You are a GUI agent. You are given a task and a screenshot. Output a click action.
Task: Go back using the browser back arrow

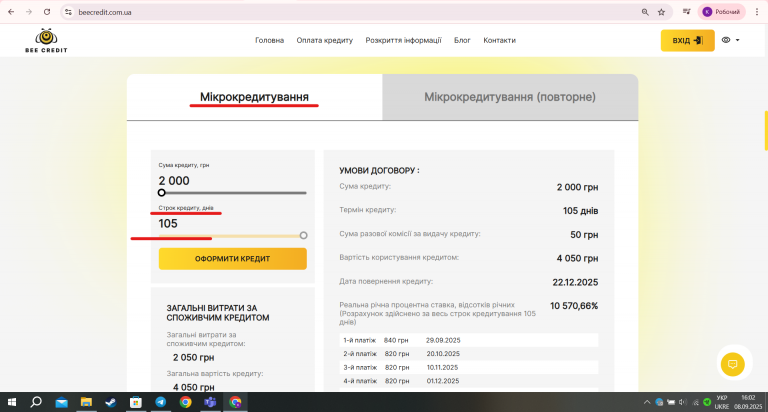[11, 12]
